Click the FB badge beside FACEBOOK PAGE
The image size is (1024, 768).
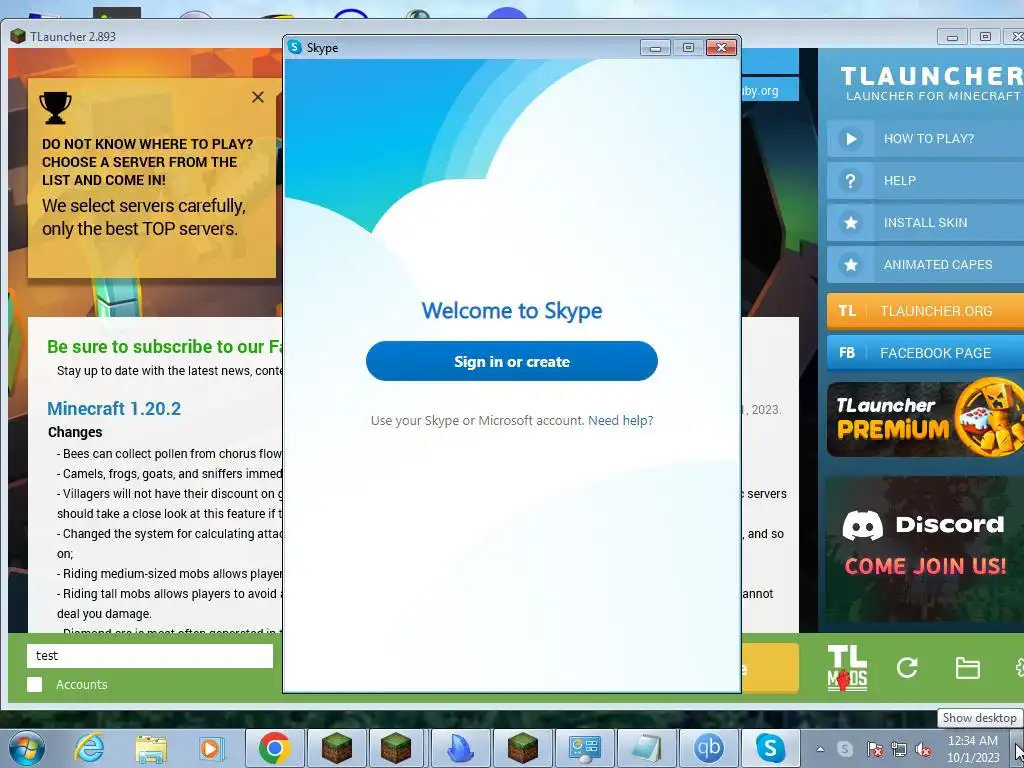[847, 353]
